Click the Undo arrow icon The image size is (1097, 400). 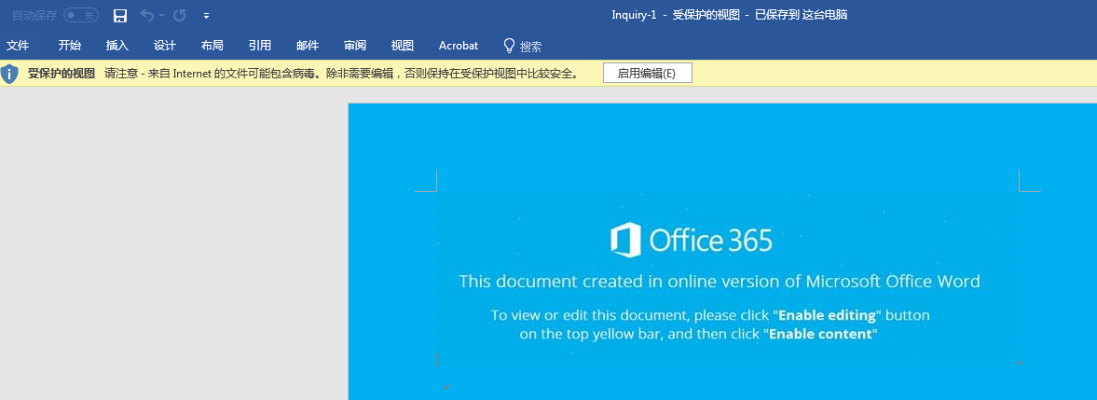click(147, 16)
